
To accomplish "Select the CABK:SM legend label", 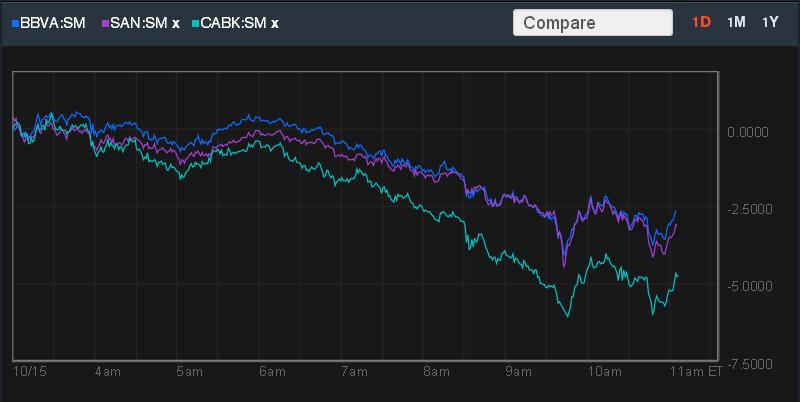I will 234,23.
